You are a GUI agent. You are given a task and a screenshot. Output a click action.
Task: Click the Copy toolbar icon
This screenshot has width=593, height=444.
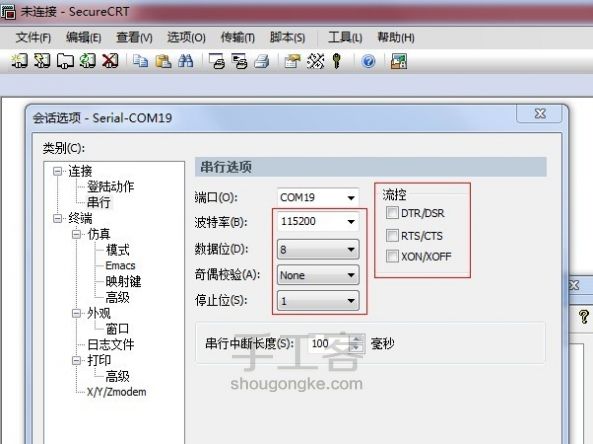140,61
